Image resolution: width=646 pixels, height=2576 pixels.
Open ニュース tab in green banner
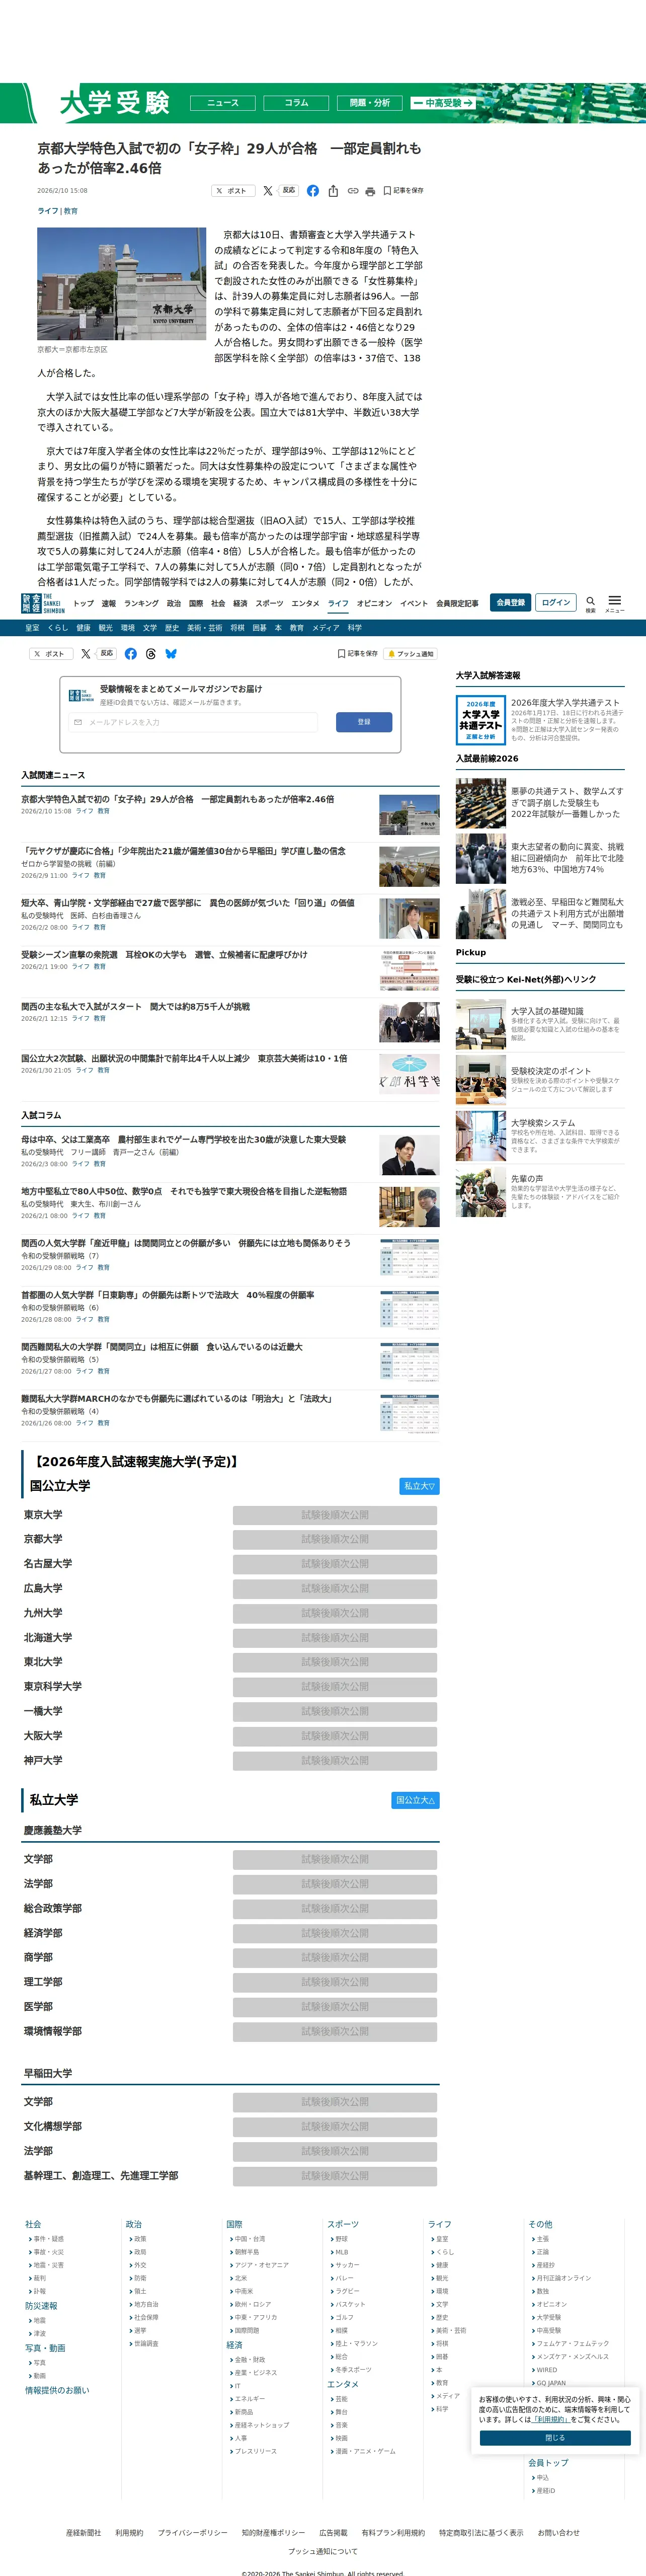pyautogui.click(x=223, y=103)
